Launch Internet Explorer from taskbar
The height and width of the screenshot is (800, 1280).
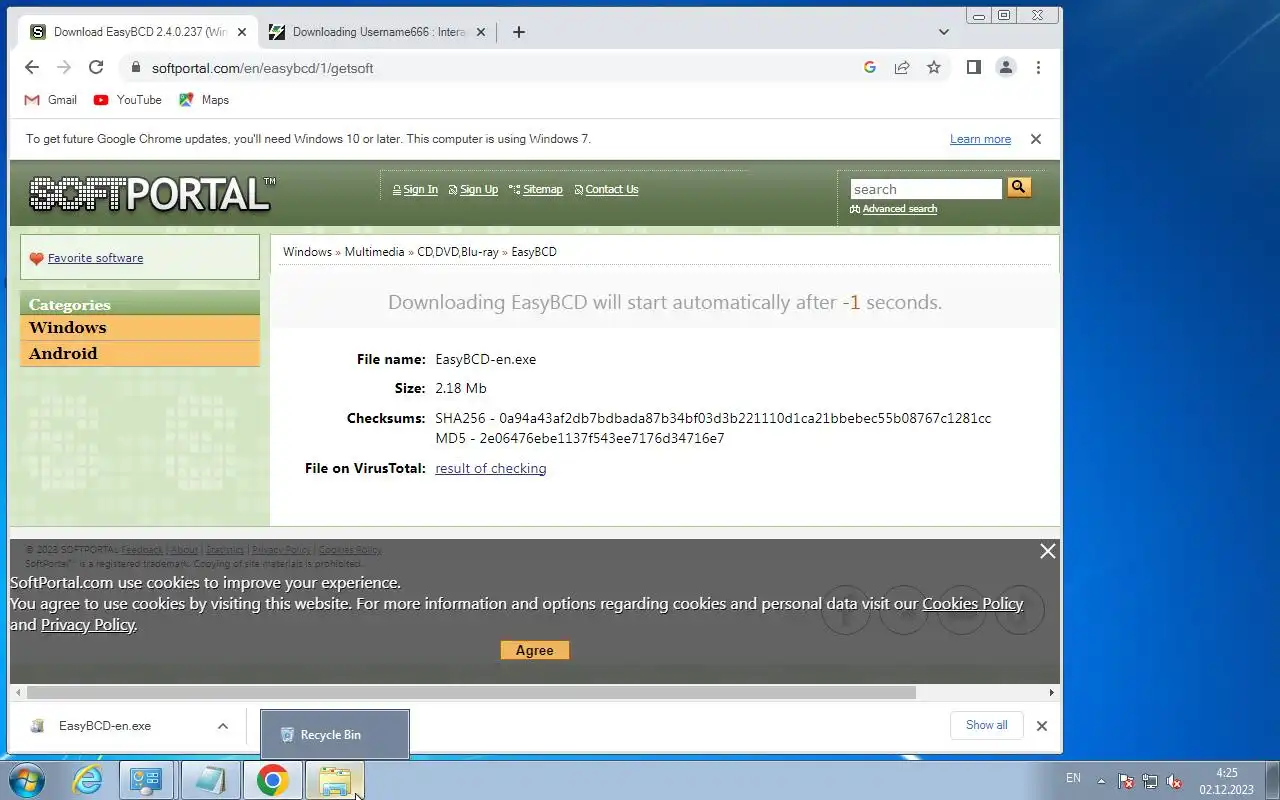click(88, 780)
